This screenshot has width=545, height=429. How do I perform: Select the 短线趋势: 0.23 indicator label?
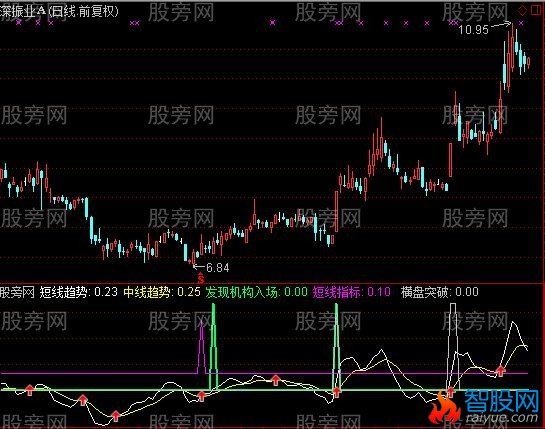coord(78,292)
